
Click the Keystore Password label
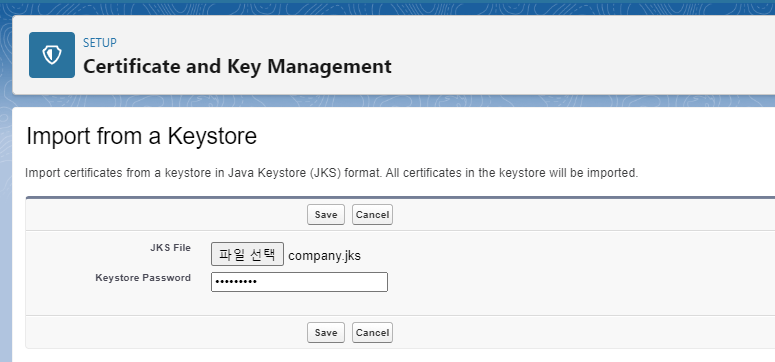(143, 278)
